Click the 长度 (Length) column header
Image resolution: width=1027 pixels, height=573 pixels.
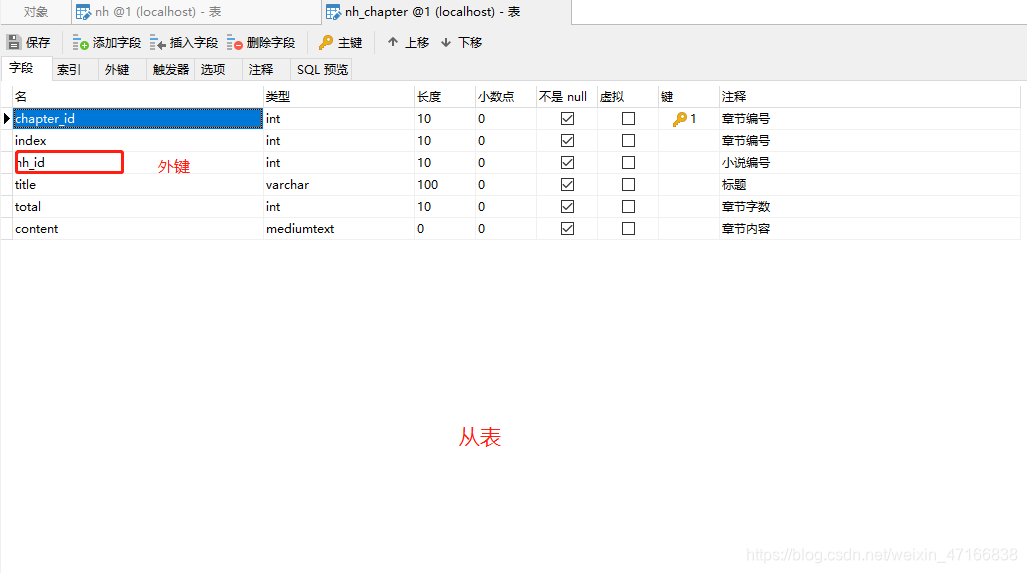[445, 96]
